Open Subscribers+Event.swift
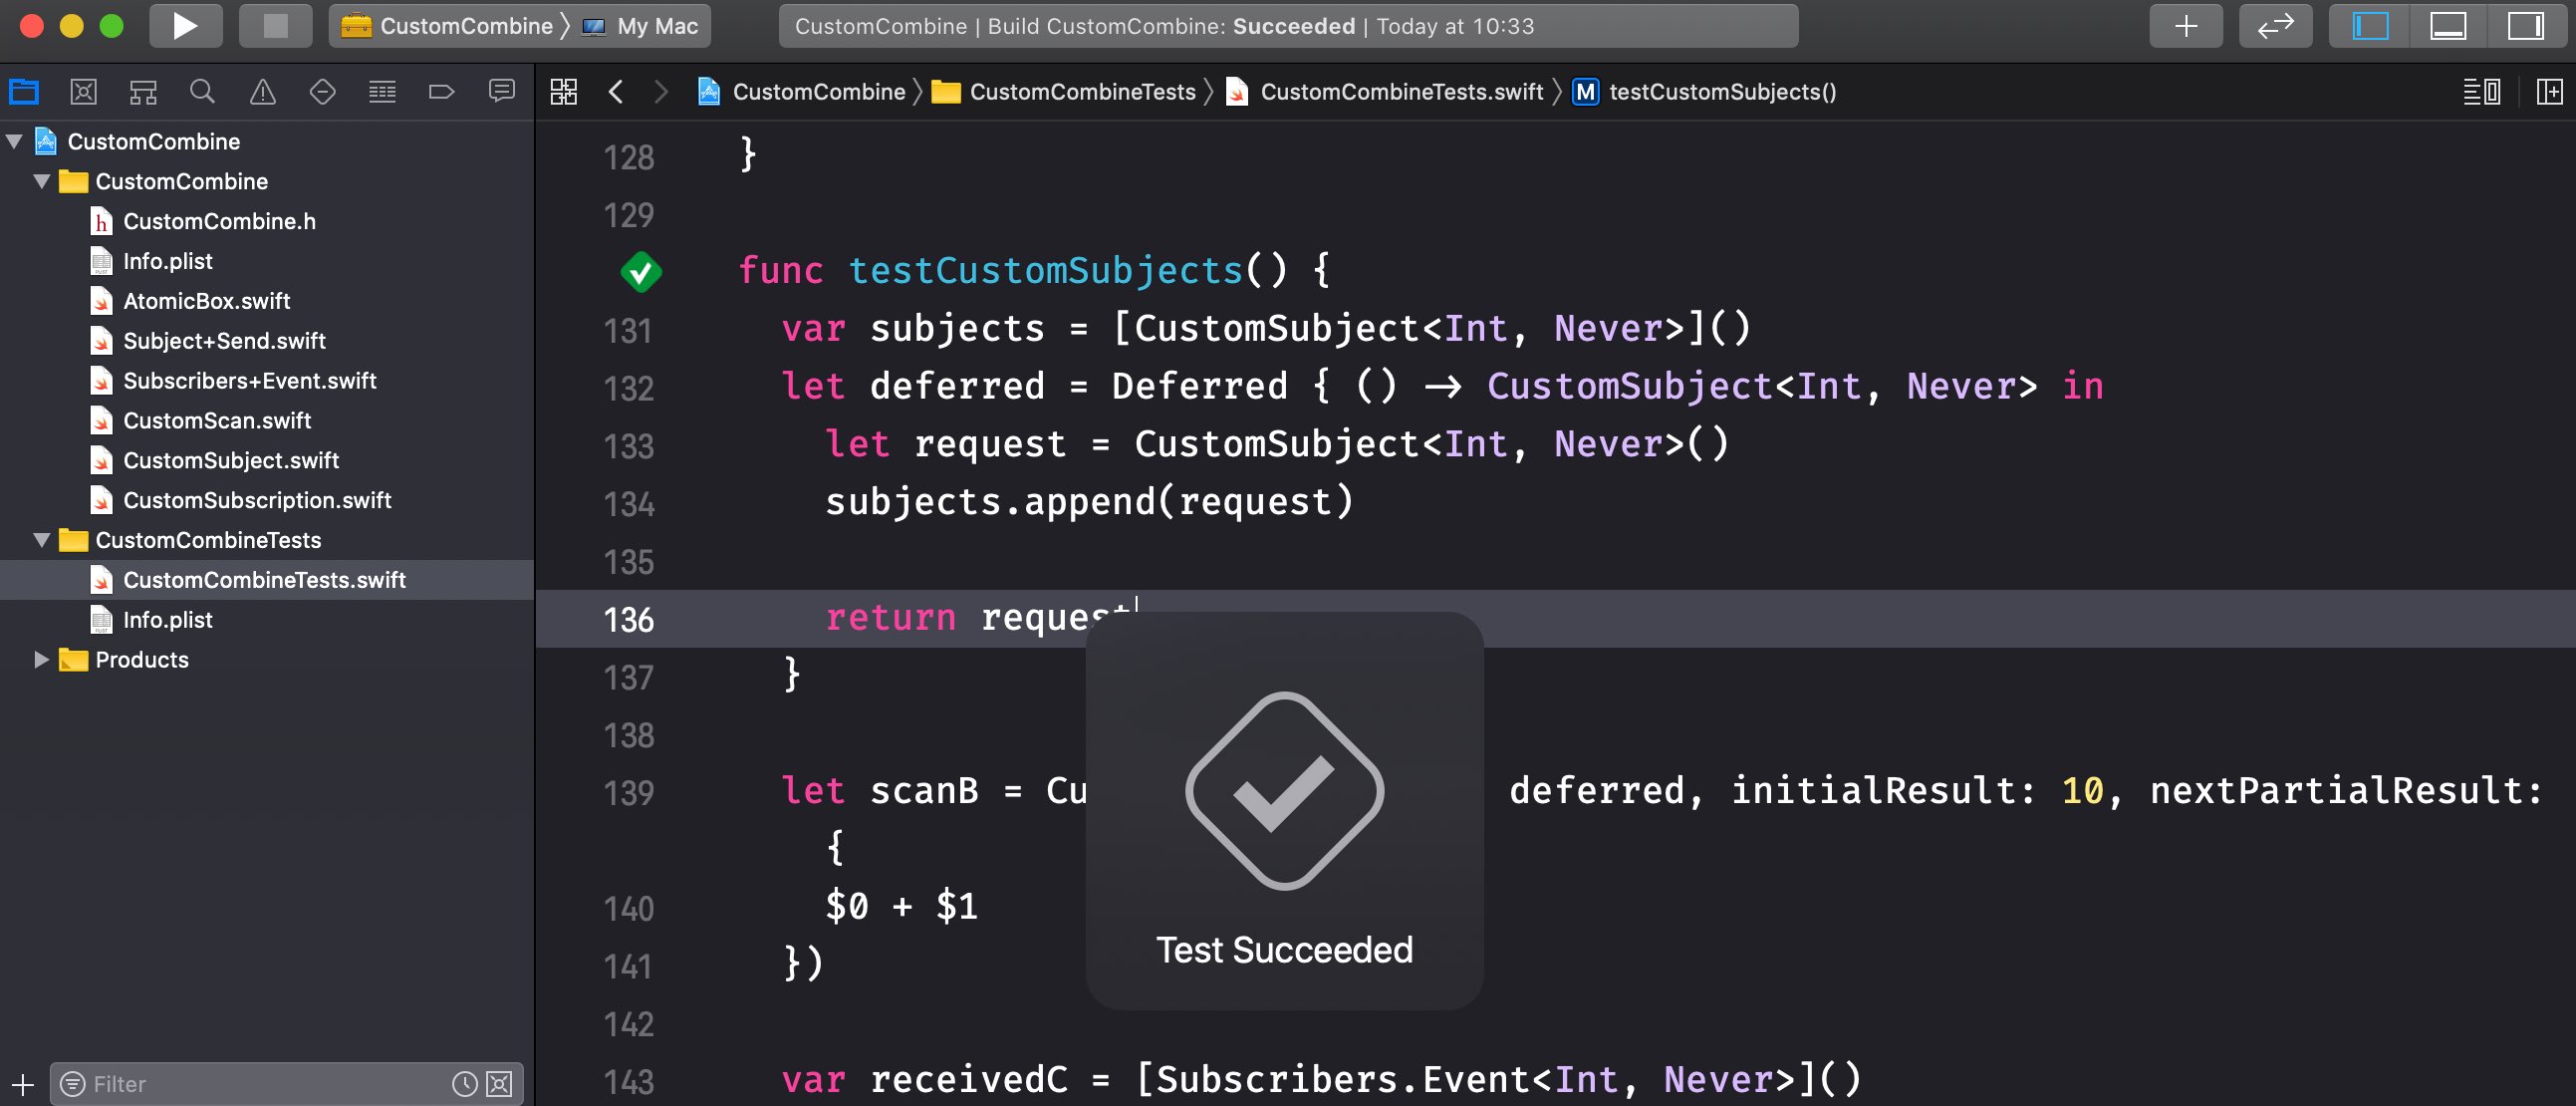This screenshot has width=2576, height=1106. pos(233,381)
